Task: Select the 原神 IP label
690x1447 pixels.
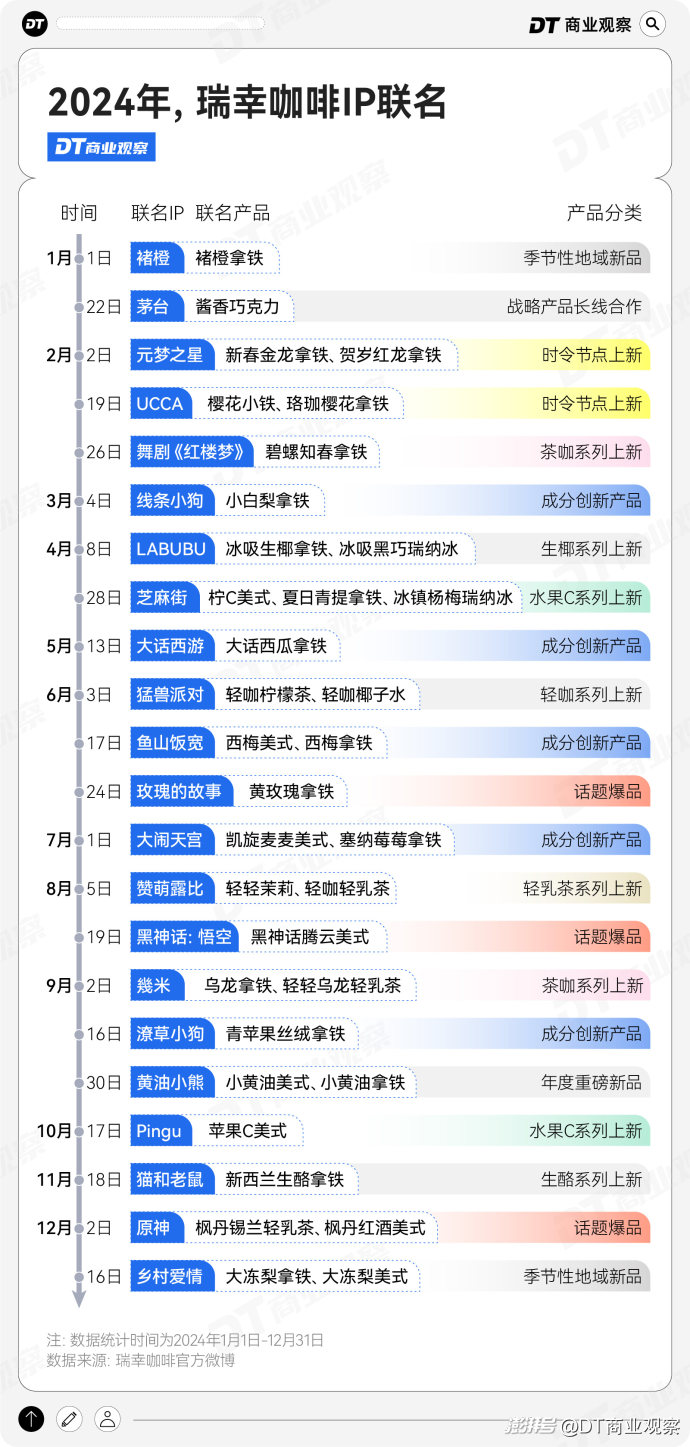Action: click(156, 1228)
